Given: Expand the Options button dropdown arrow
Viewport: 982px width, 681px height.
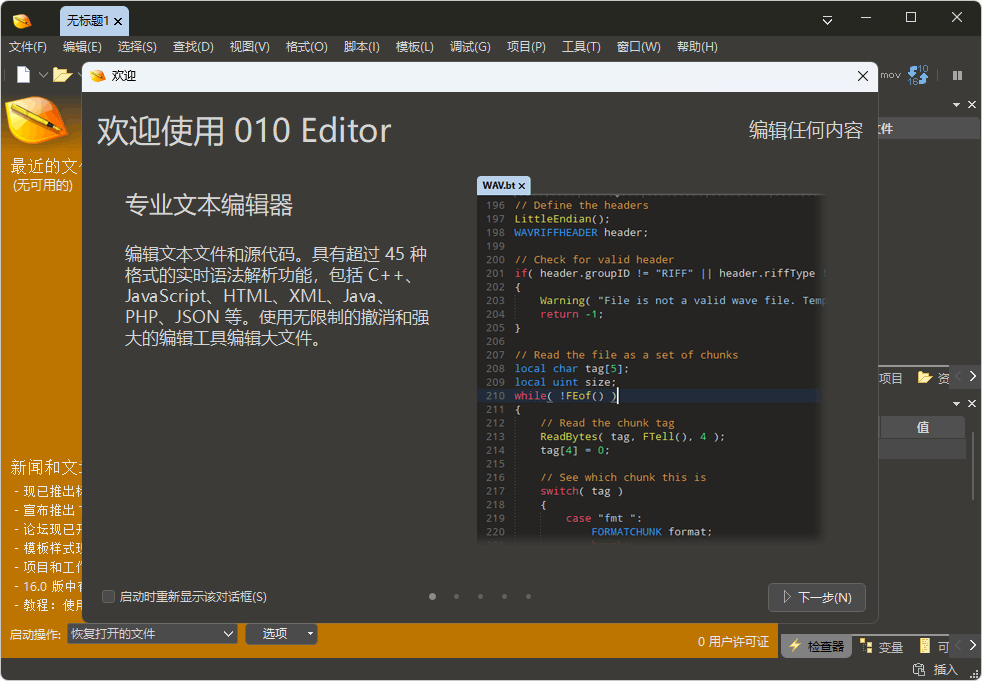Looking at the screenshot, I should click(x=311, y=634).
